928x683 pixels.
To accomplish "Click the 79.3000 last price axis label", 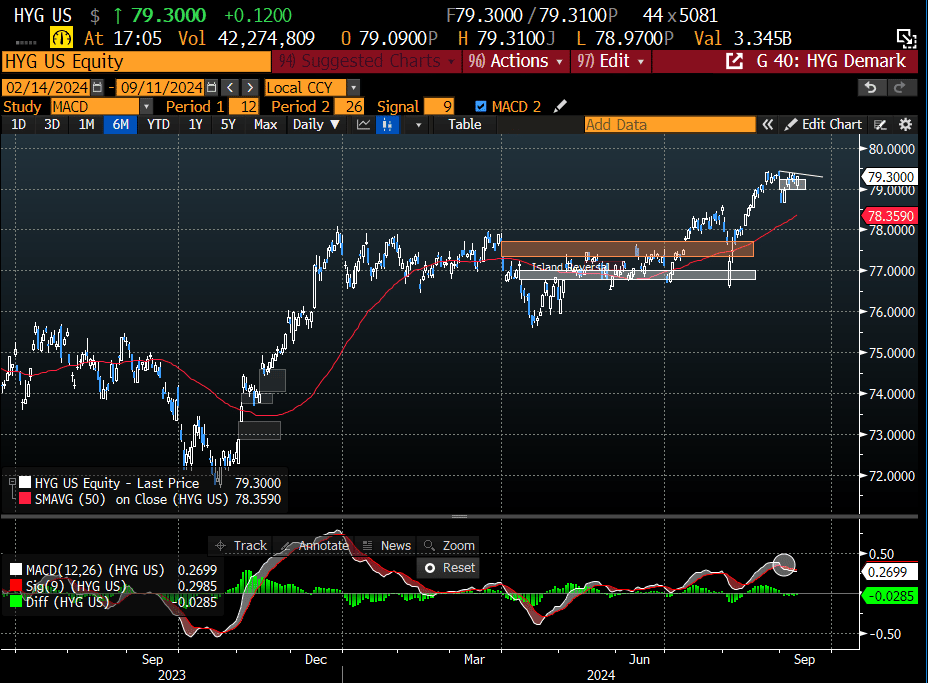I will (x=890, y=177).
